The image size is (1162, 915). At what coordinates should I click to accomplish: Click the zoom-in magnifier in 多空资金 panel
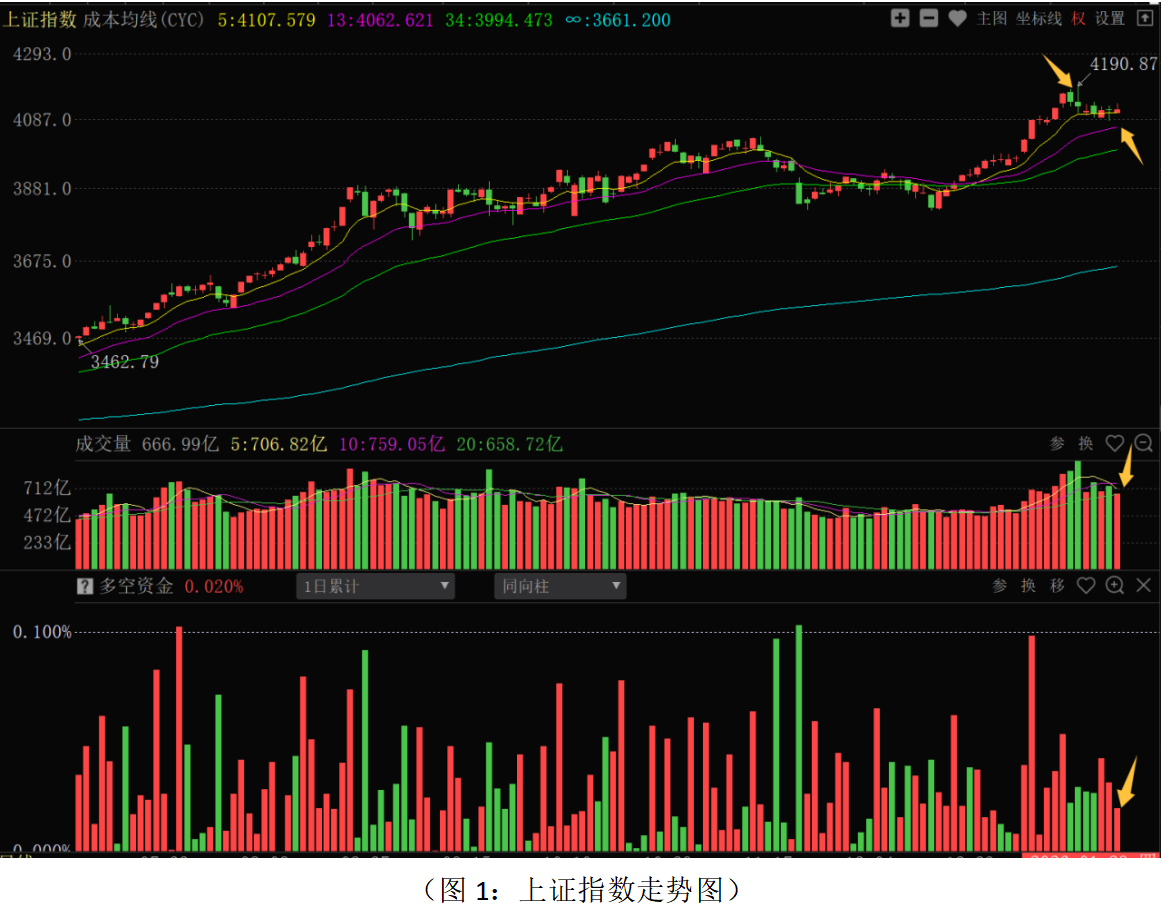[x=1115, y=586]
